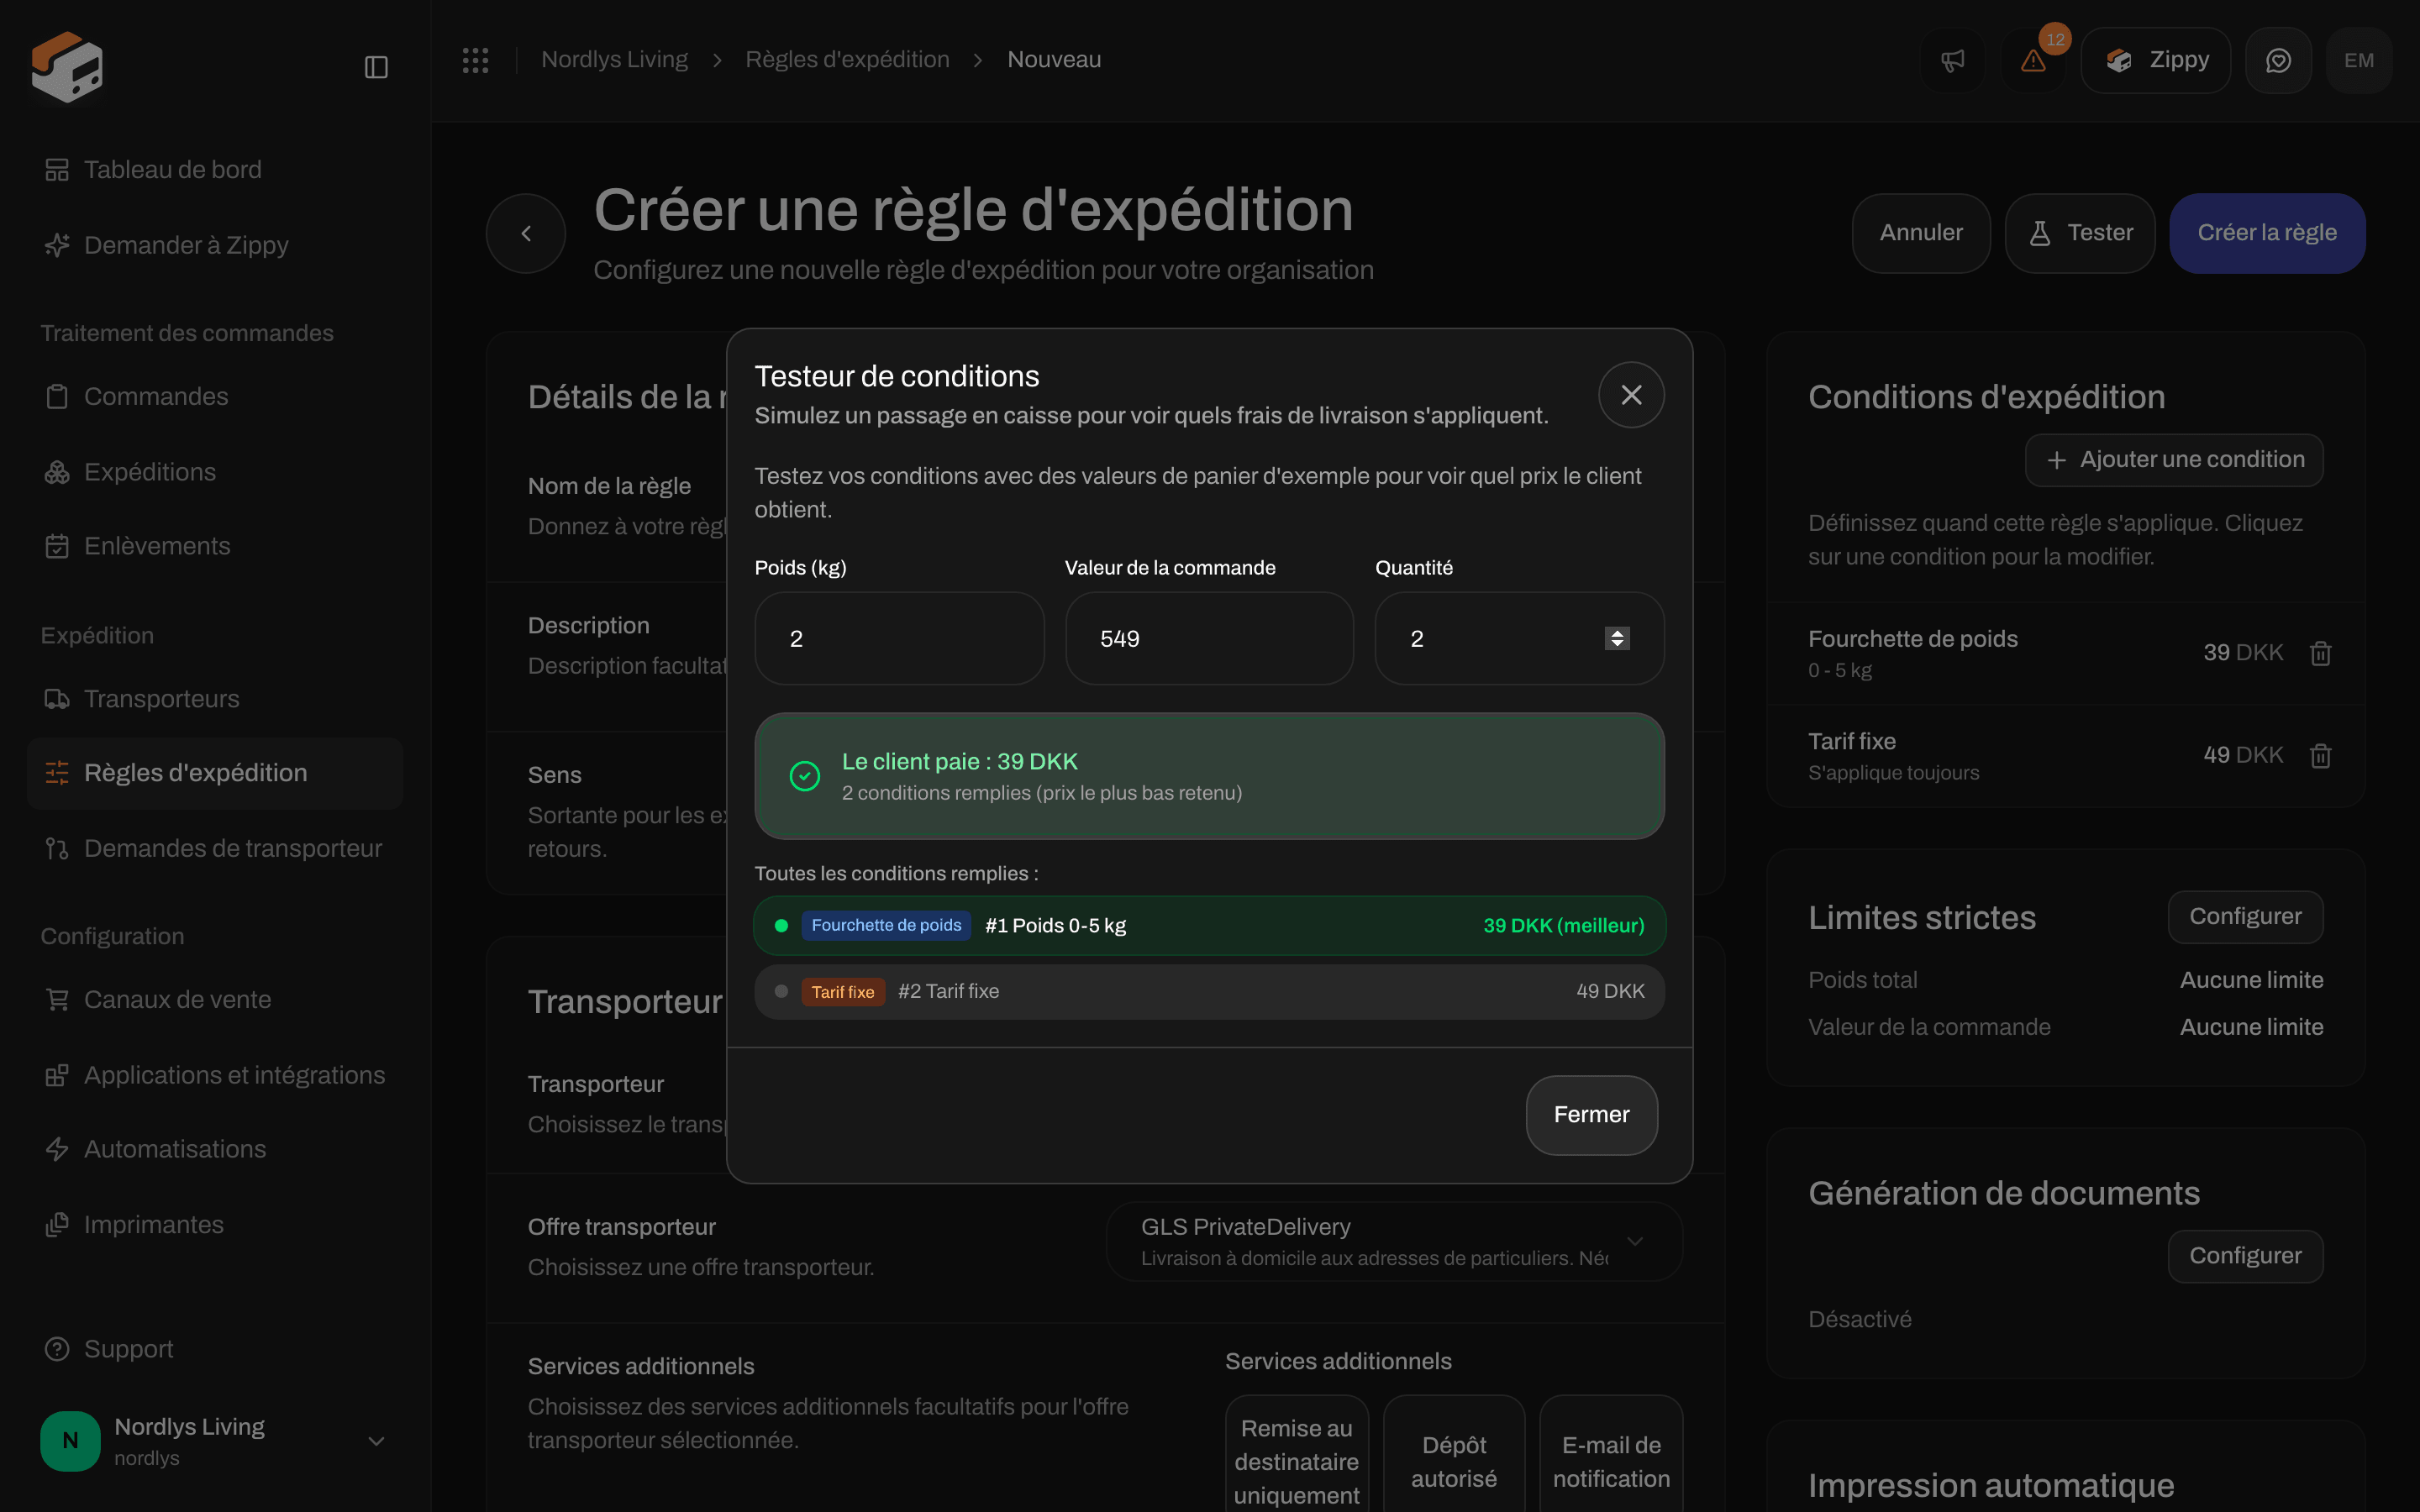Image resolution: width=2420 pixels, height=1512 pixels.
Task: Open Imprimantes in sidebar
Action: point(215,1225)
